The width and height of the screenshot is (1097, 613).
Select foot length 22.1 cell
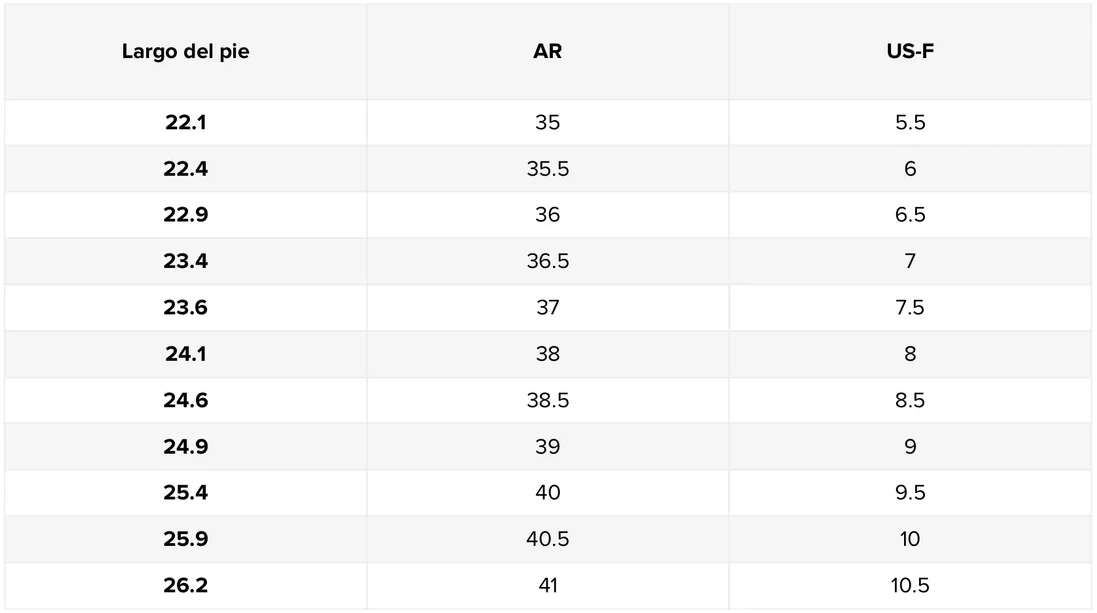click(185, 123)
